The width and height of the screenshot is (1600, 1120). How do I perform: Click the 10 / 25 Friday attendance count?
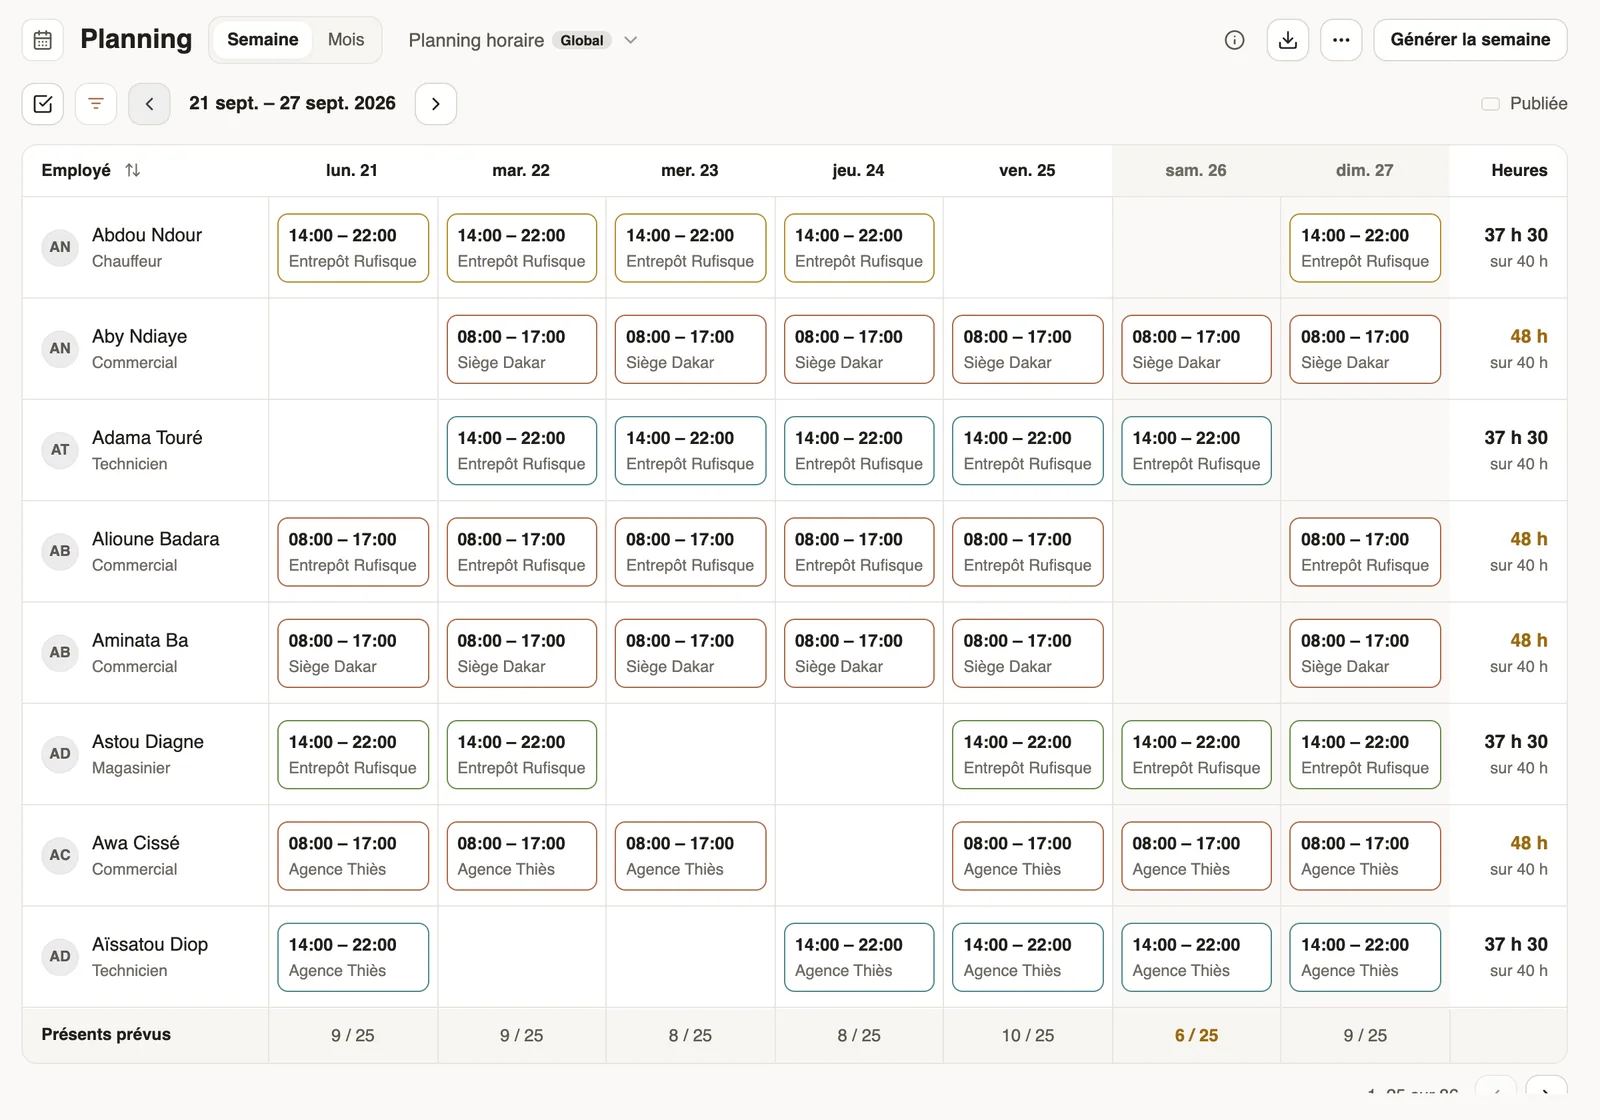pyautogui.click(x=1028, y=1035)
